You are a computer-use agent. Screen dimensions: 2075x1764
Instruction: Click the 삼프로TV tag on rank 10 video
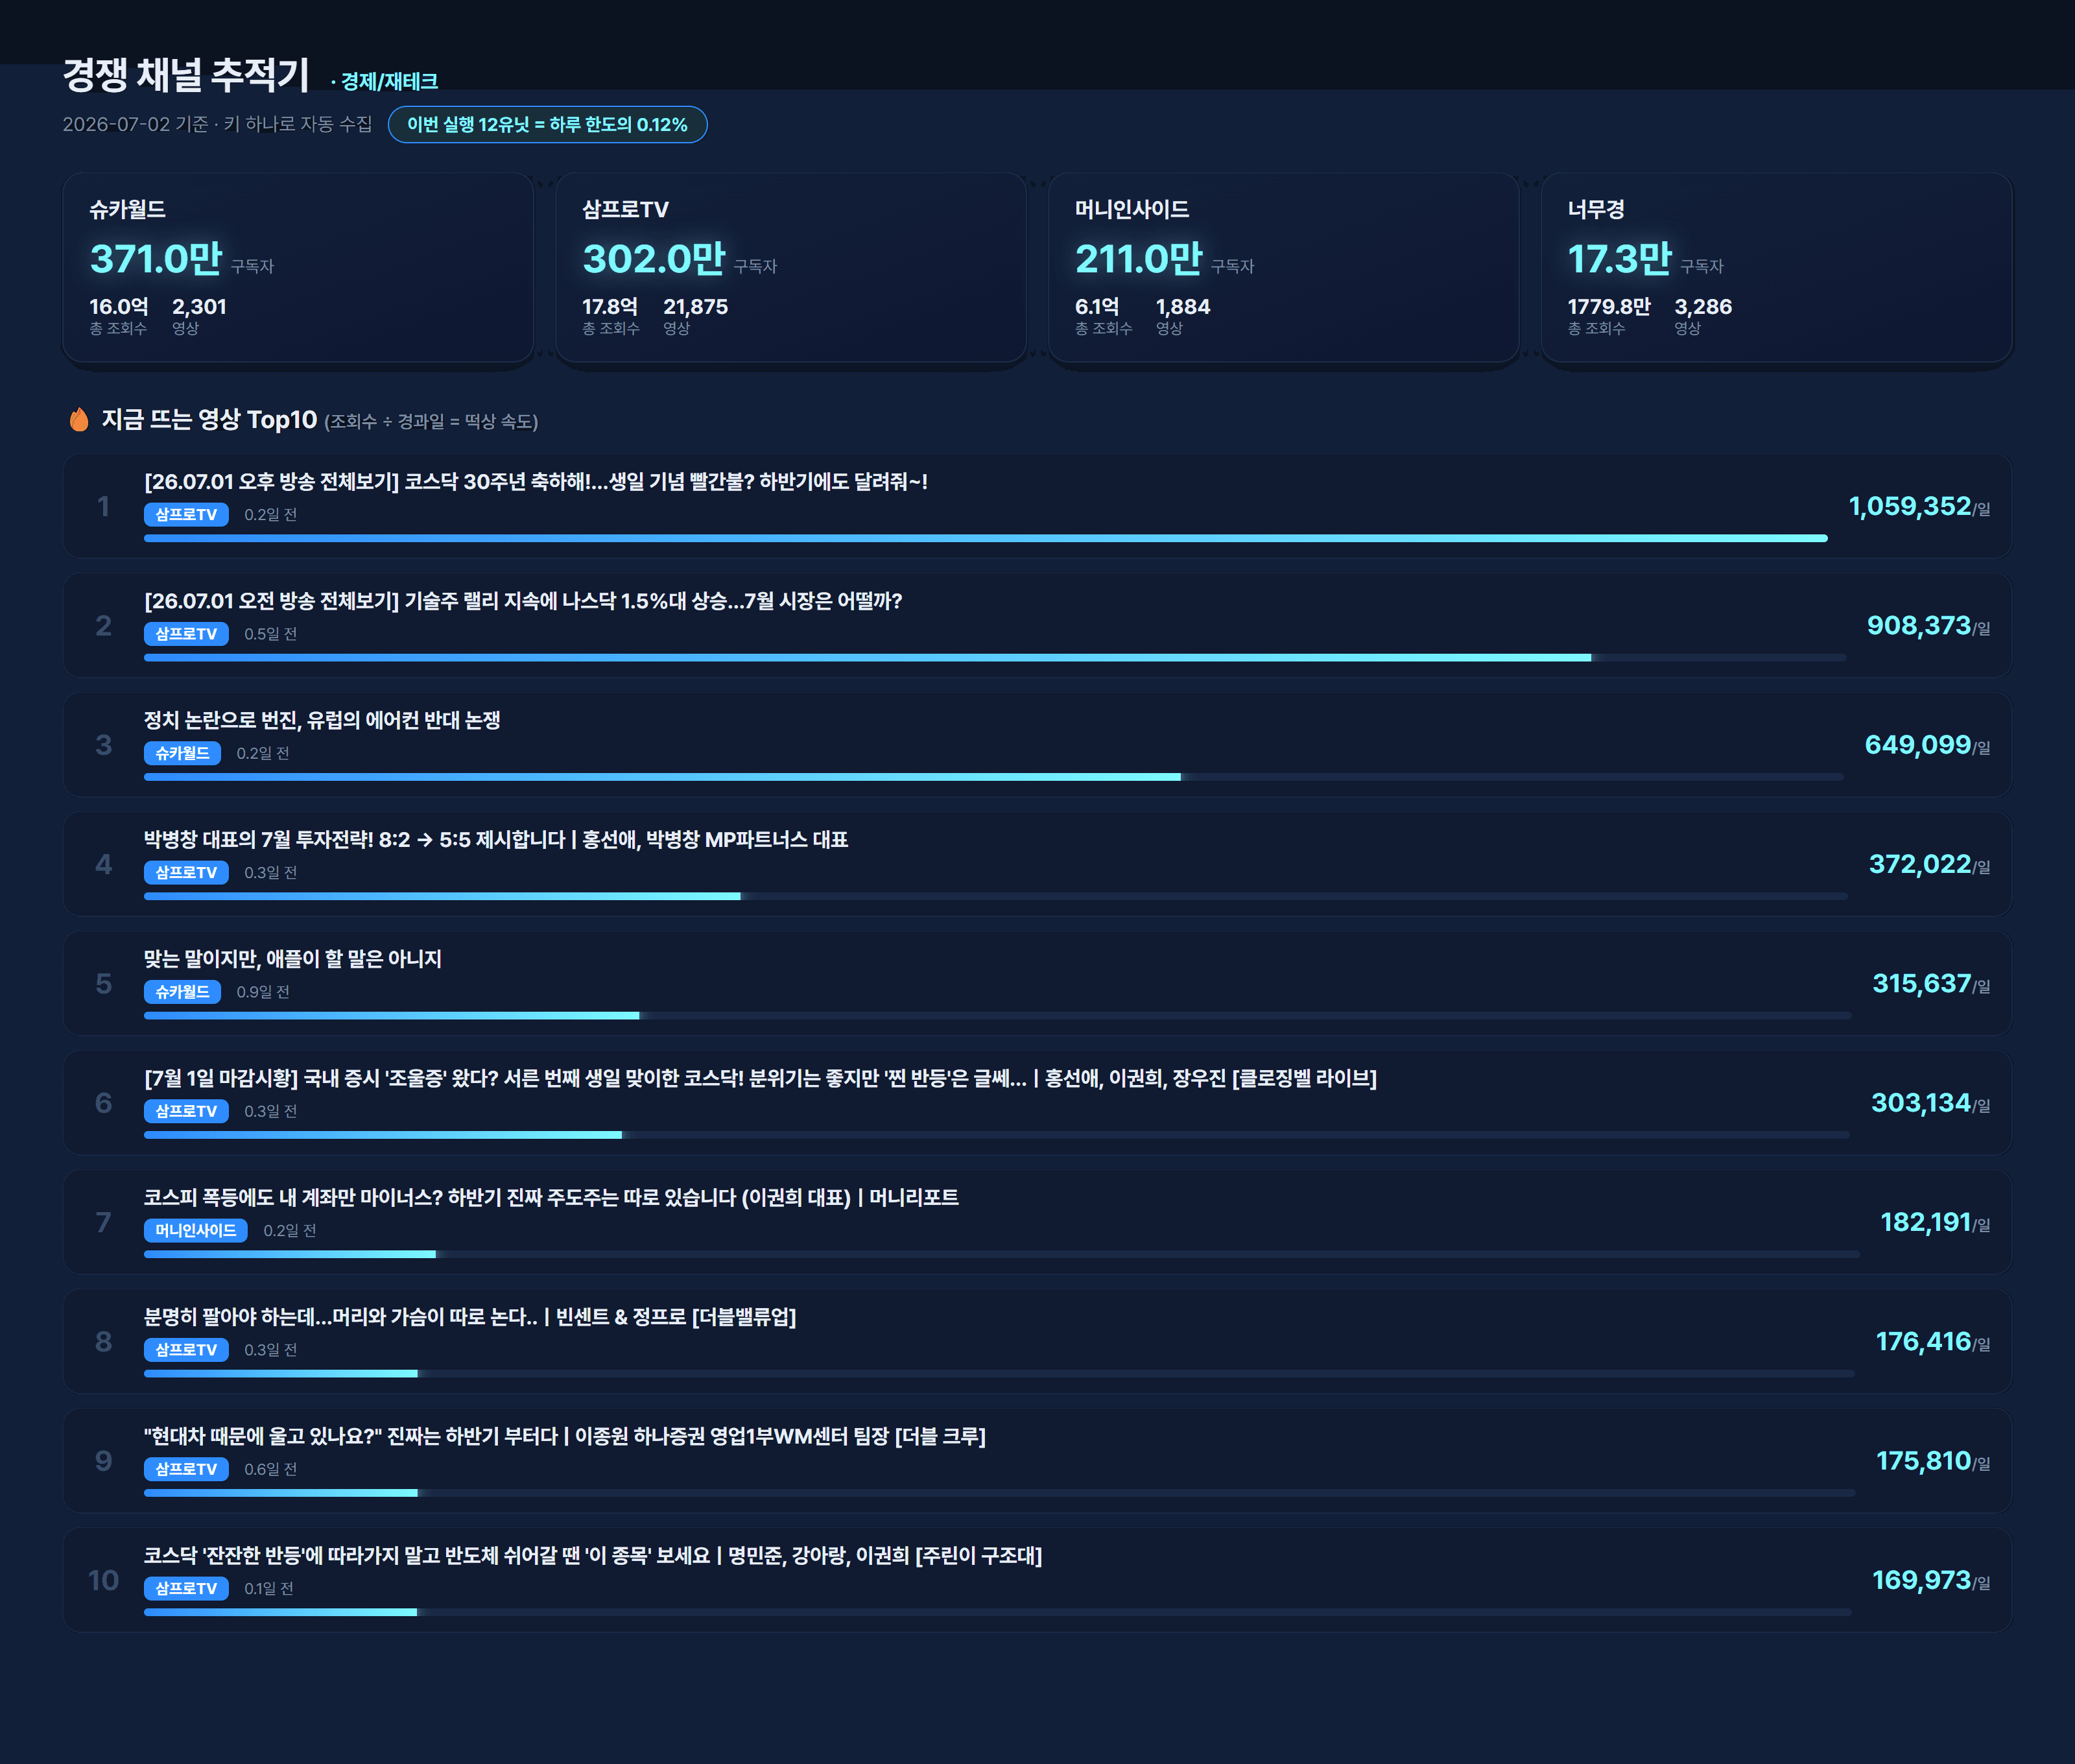[x=186, y=1589]
